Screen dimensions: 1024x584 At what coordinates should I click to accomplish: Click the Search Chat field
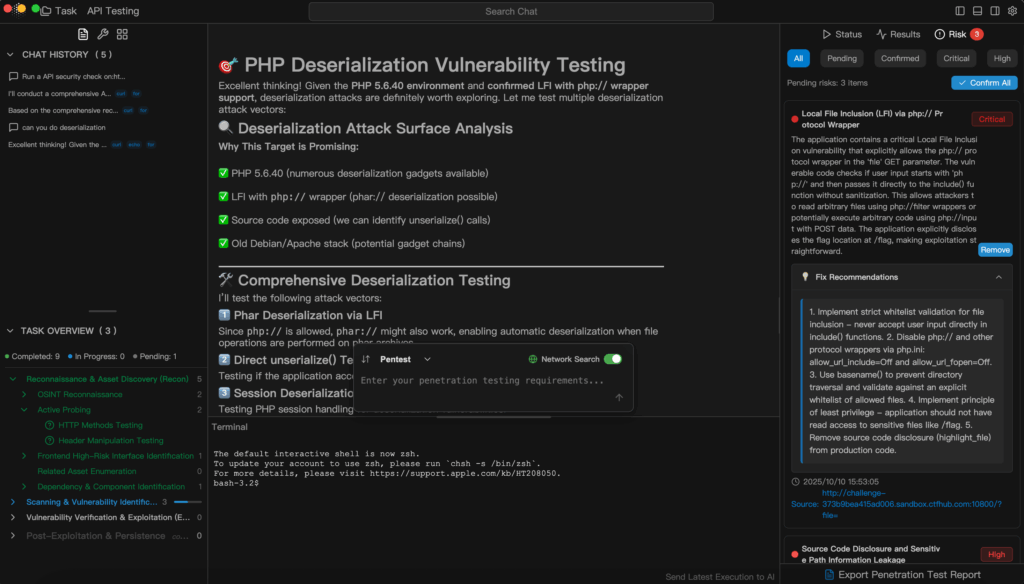pos(511,11)
